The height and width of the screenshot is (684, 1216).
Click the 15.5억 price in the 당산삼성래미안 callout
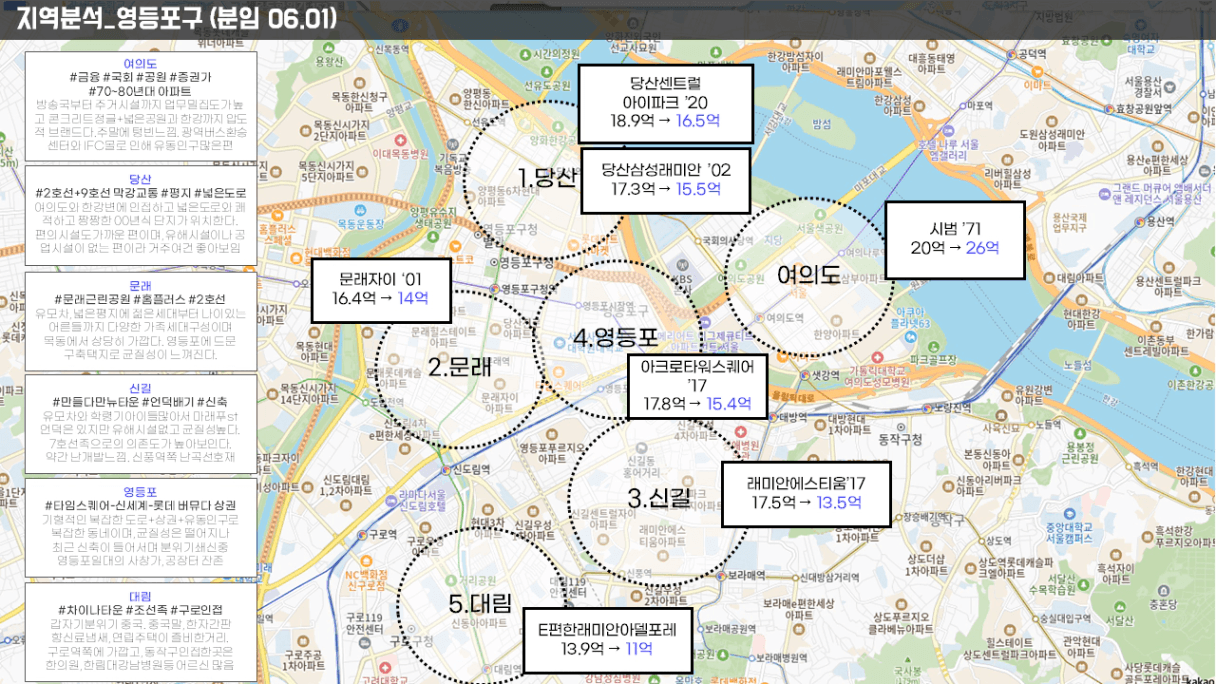pos(698,189)
